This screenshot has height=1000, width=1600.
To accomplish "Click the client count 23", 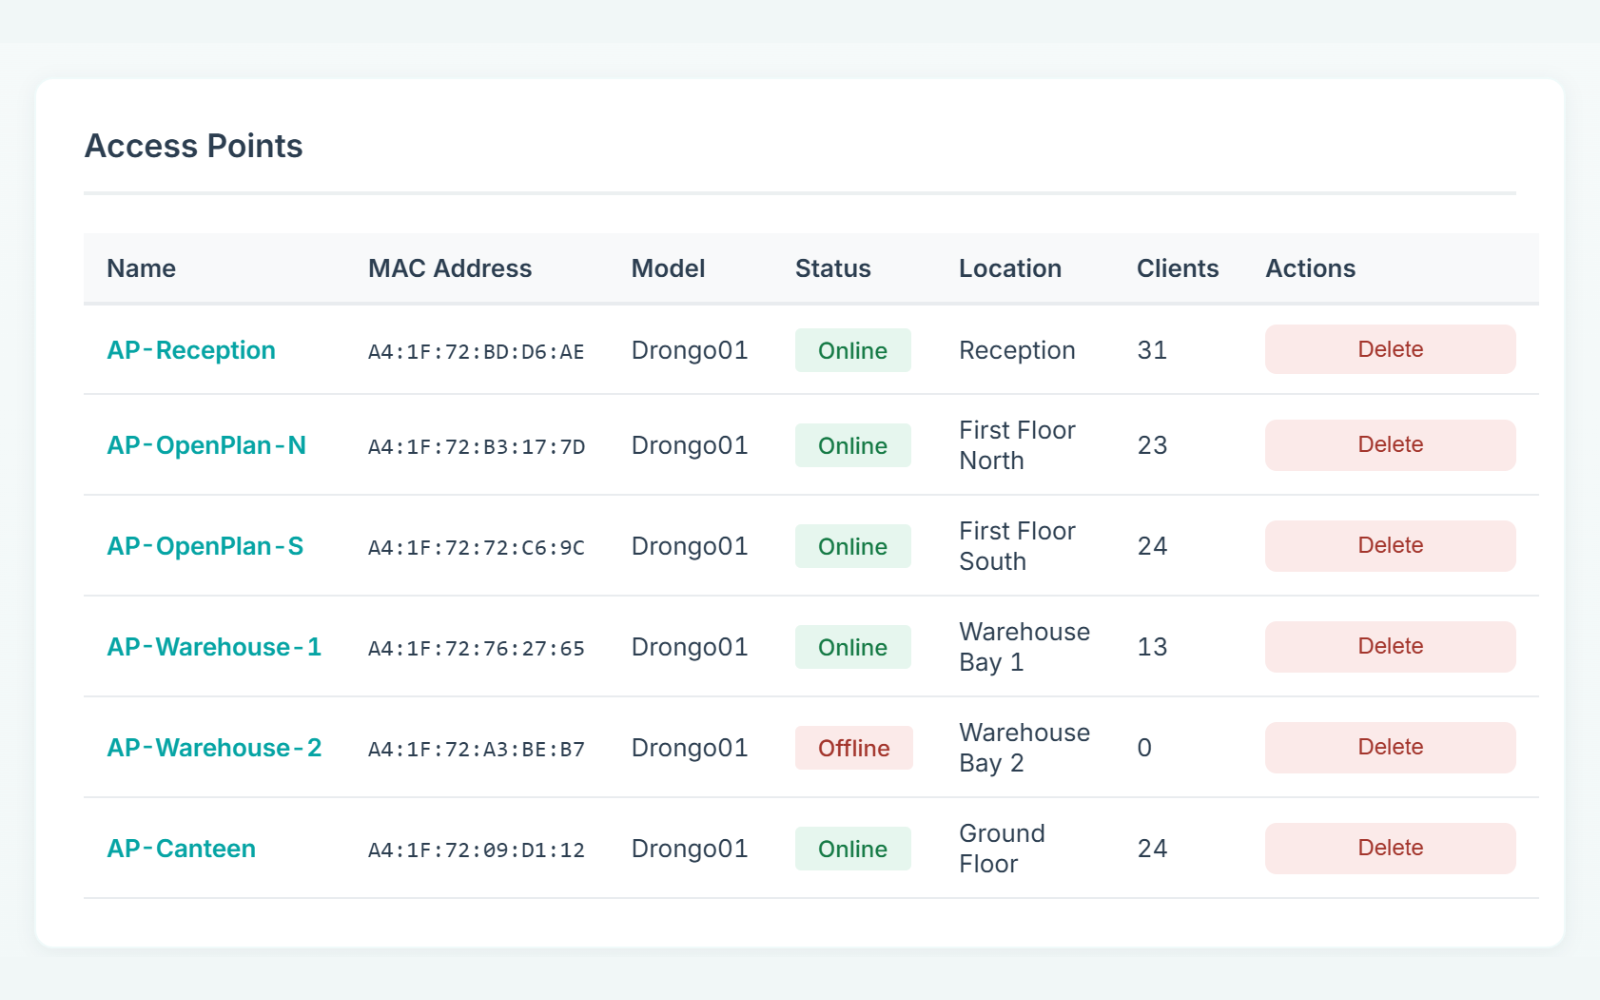I will click(1152, 445).
